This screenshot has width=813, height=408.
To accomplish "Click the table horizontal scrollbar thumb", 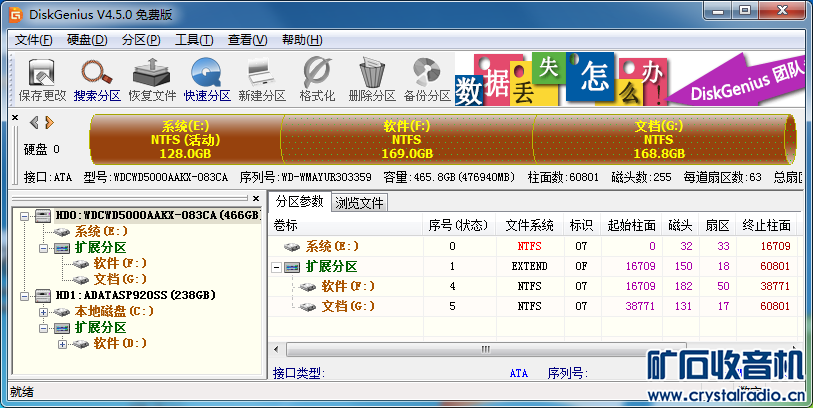I will [x=486, y=349].
